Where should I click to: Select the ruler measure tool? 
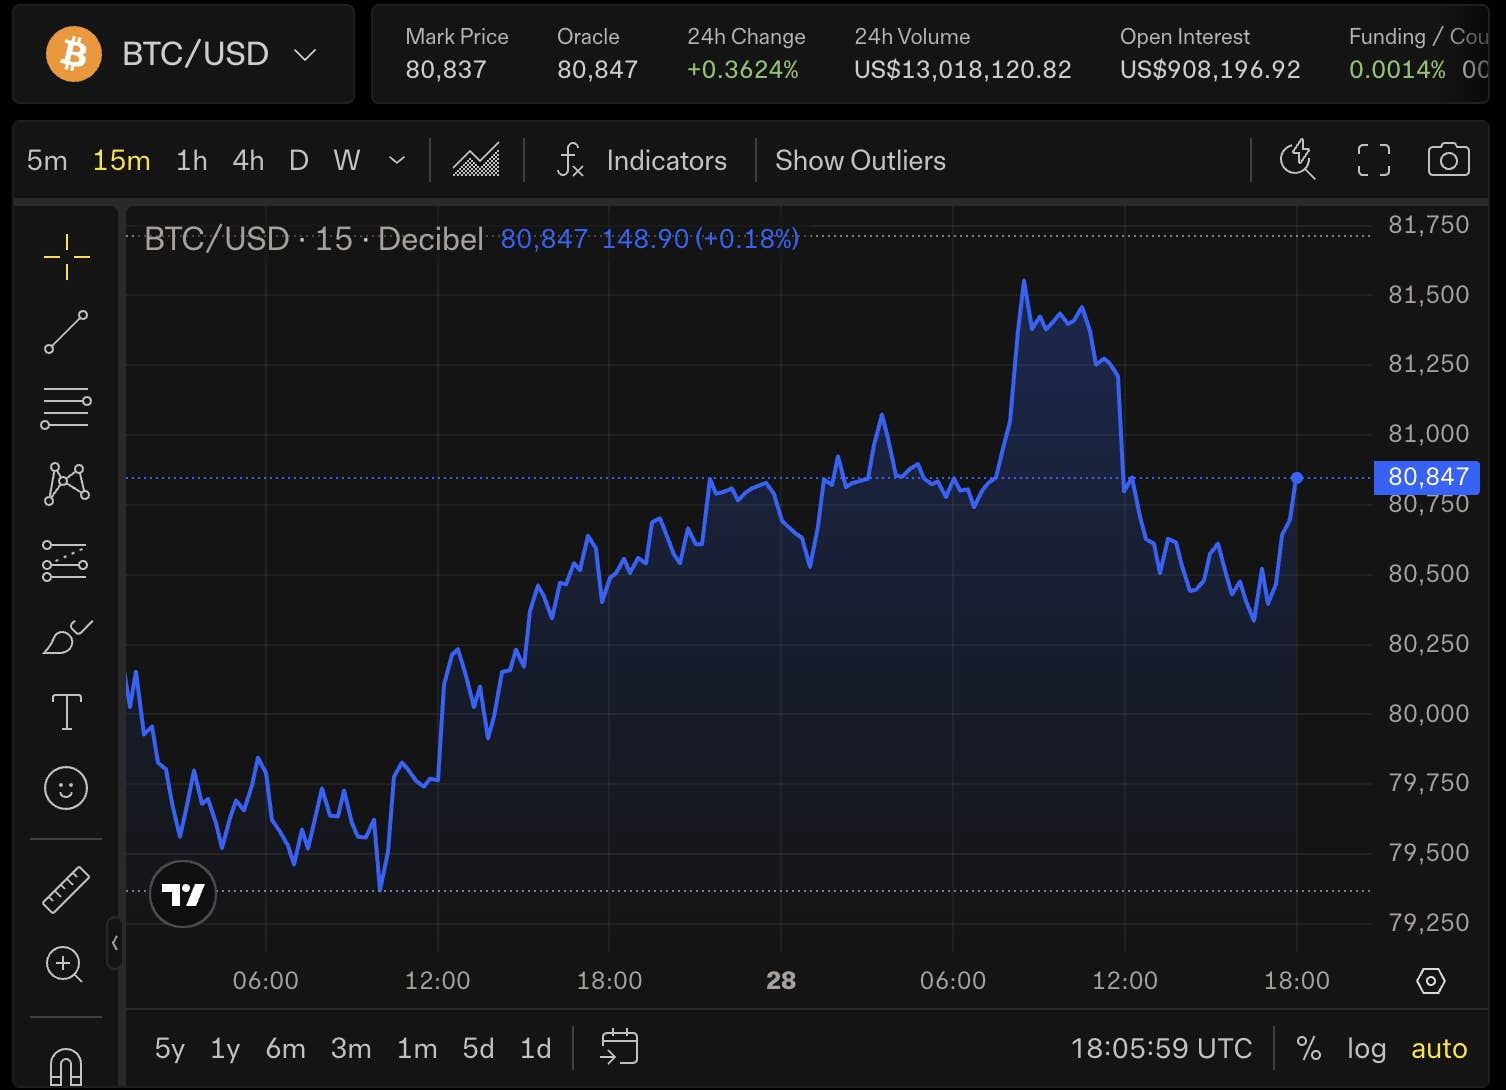point(66,889)
